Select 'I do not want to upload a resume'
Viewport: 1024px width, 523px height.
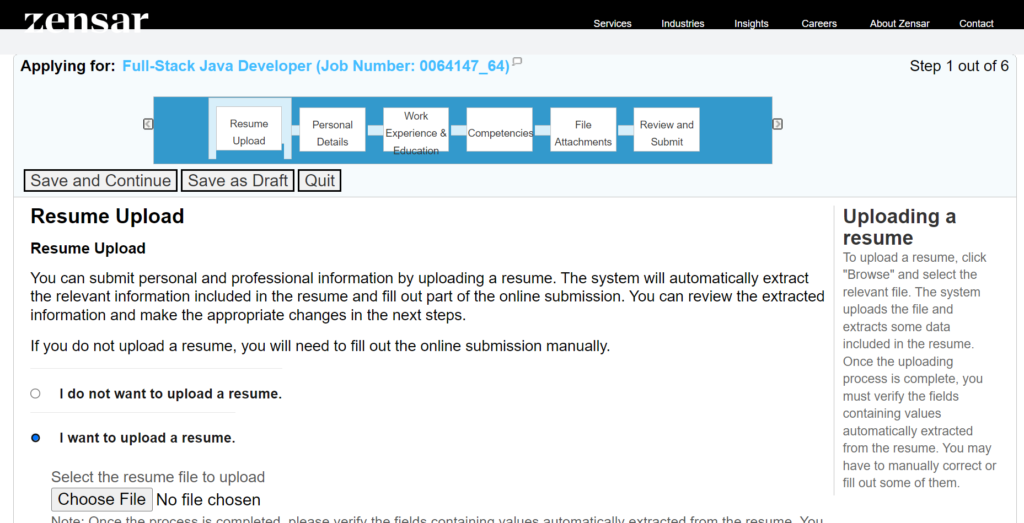(36, 394)
